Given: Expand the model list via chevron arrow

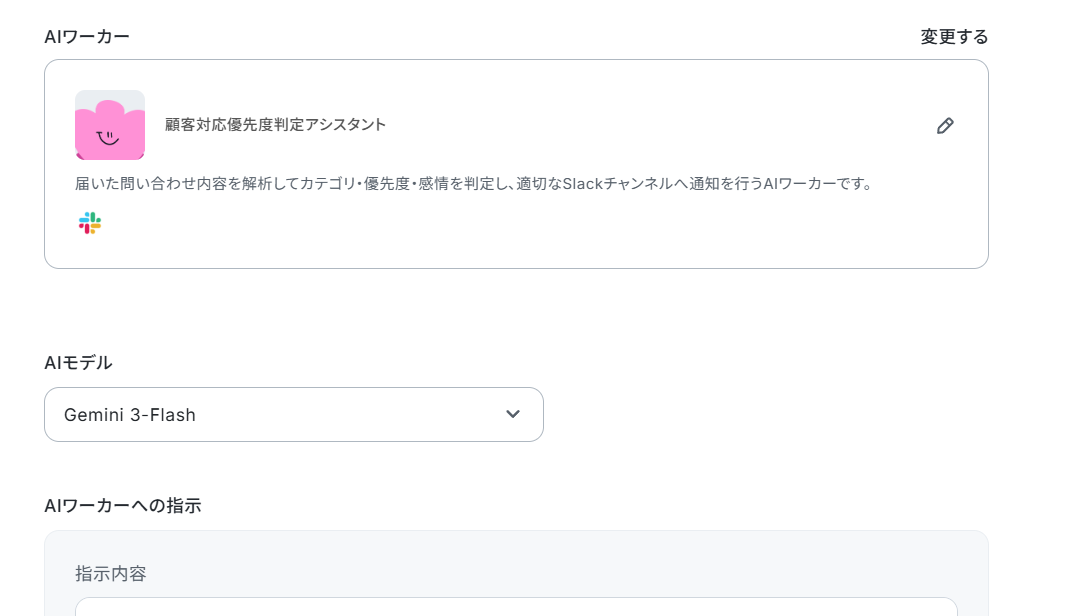Looking at the screenshot, I should tap(512, 414).
